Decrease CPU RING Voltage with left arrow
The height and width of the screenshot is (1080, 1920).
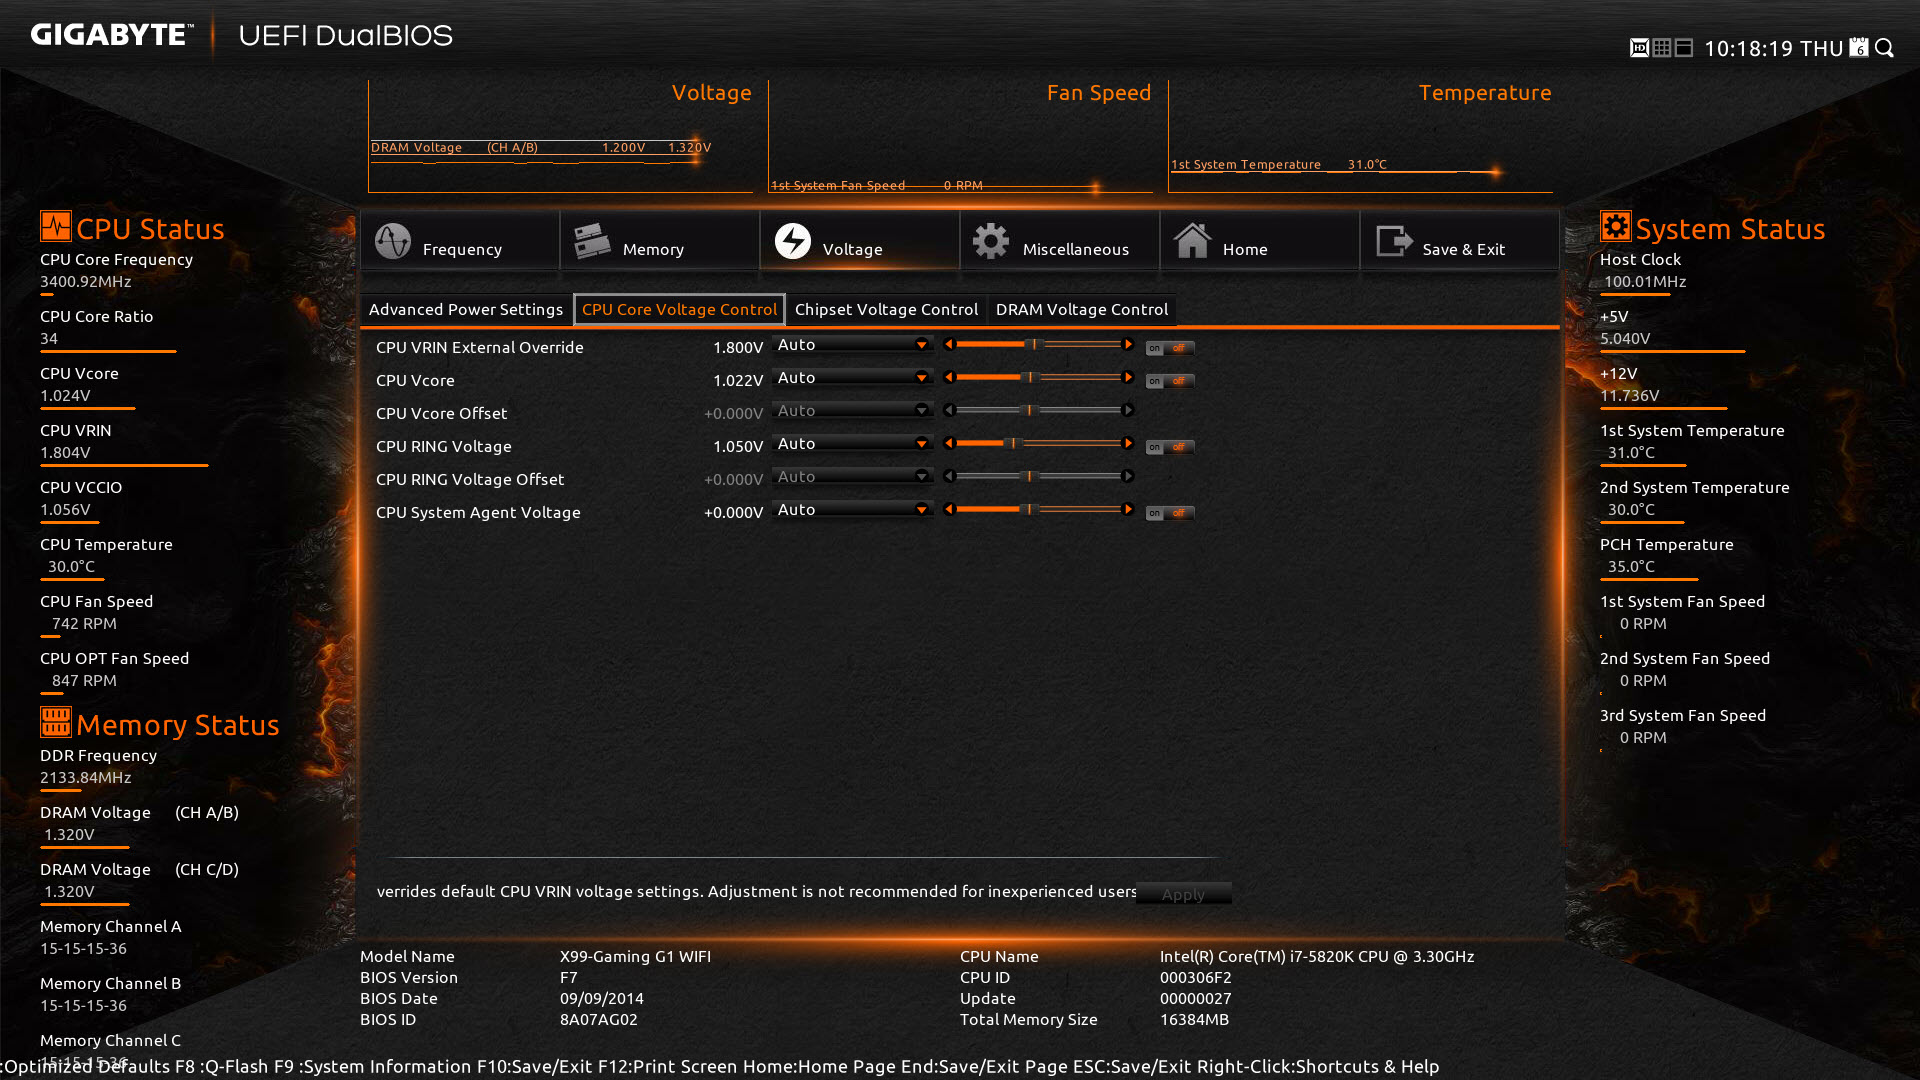coord(949,444)
